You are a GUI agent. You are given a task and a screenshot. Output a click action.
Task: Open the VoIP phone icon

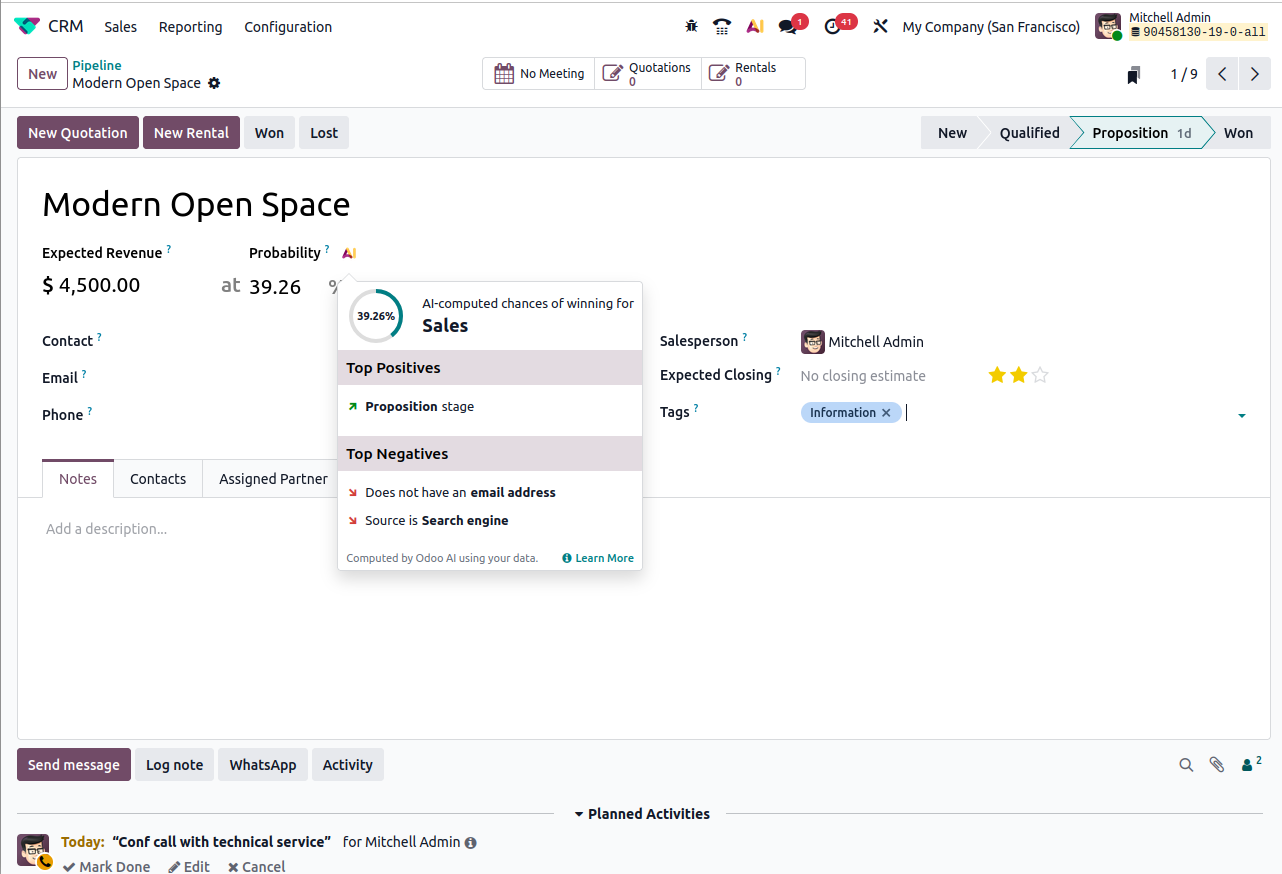point(722,27)
